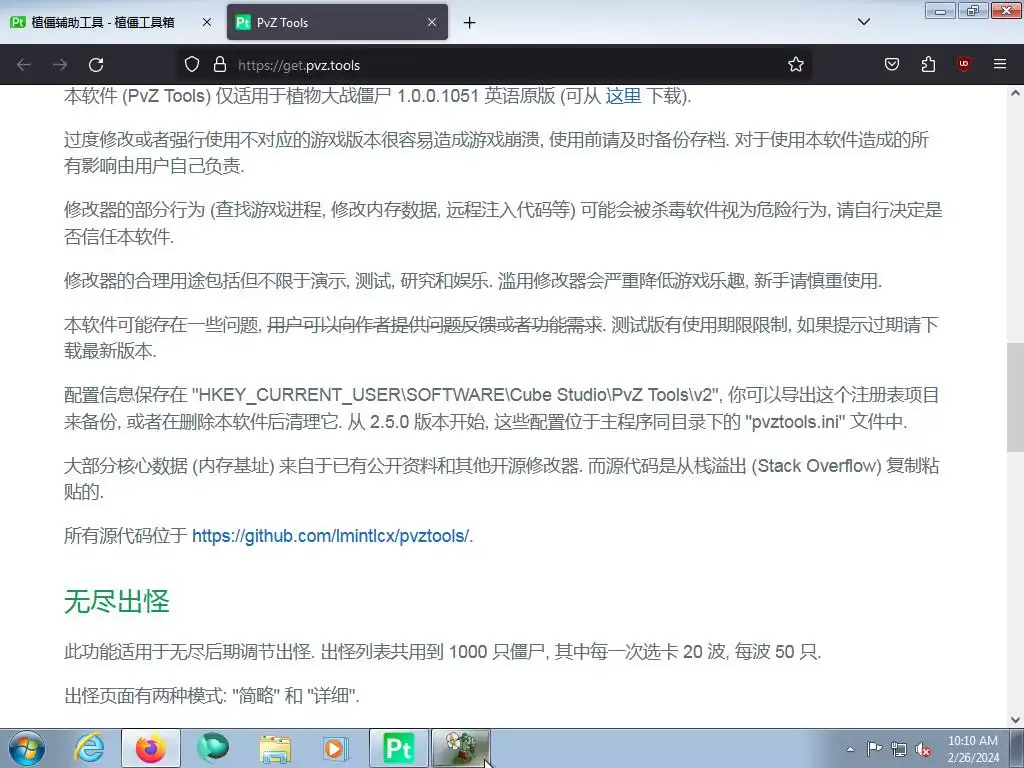Click the muted volume tray icon
Screen dimensions: 1024x768
coord(923,749)
